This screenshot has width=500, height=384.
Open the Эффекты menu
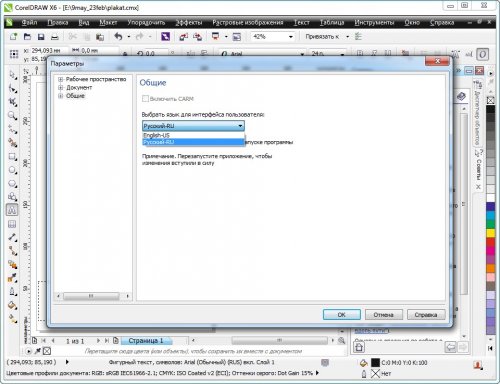[x=189, y=22]
